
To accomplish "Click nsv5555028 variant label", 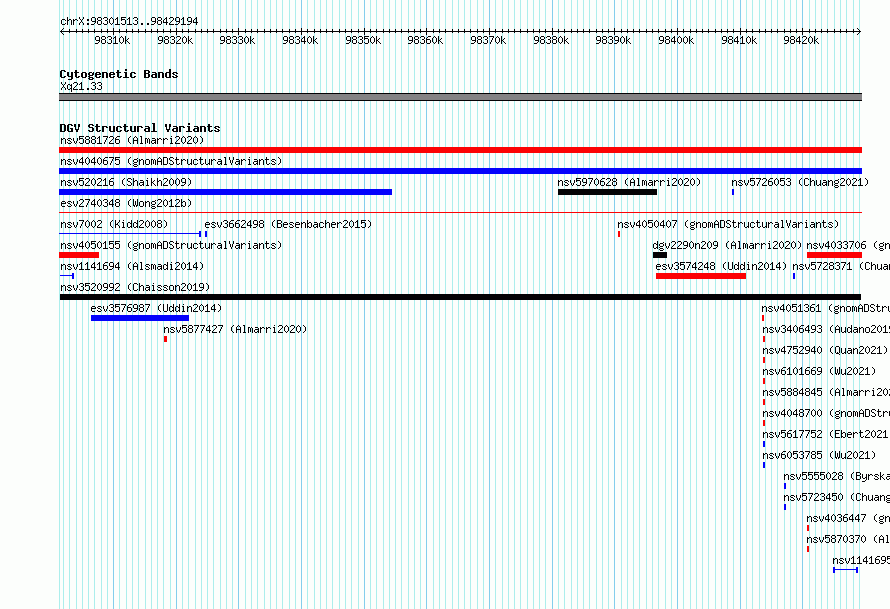I will click(x=837, y=476).
